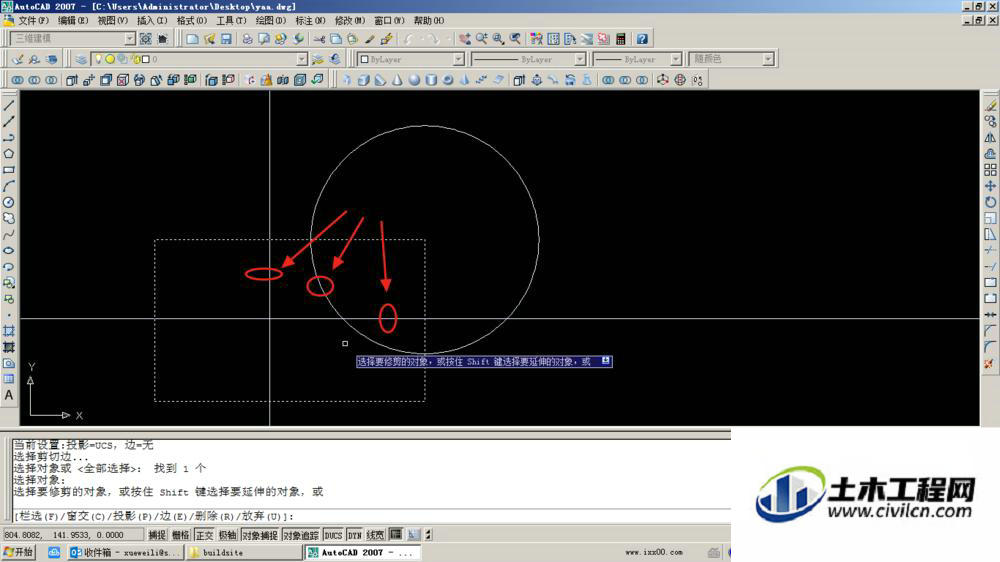Open the 编辑(E) menu
This screenshot has height=562, width=1000.
(x=73, y=20)
